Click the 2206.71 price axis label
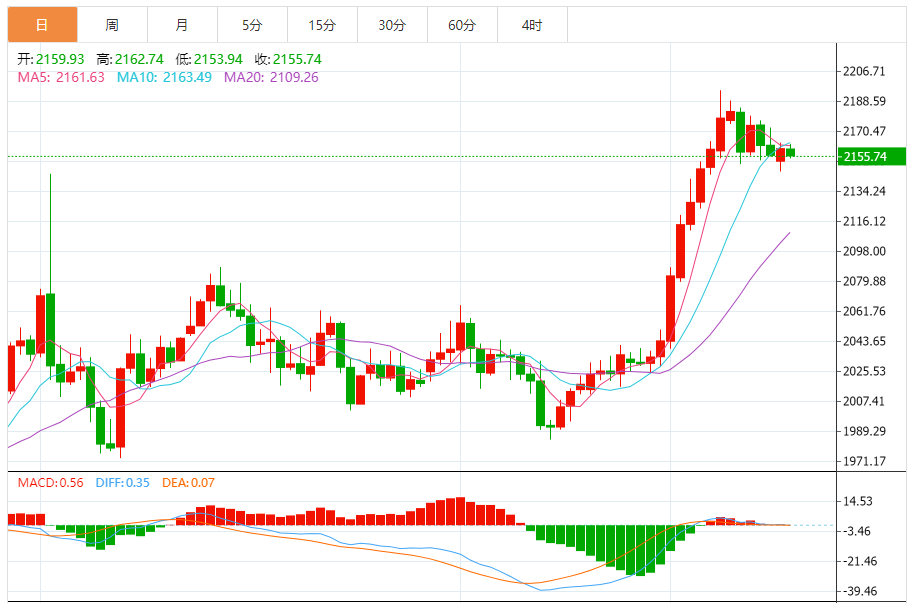Image resolution: width=914 pixels, height=603 pixels. tap(864, 71)
